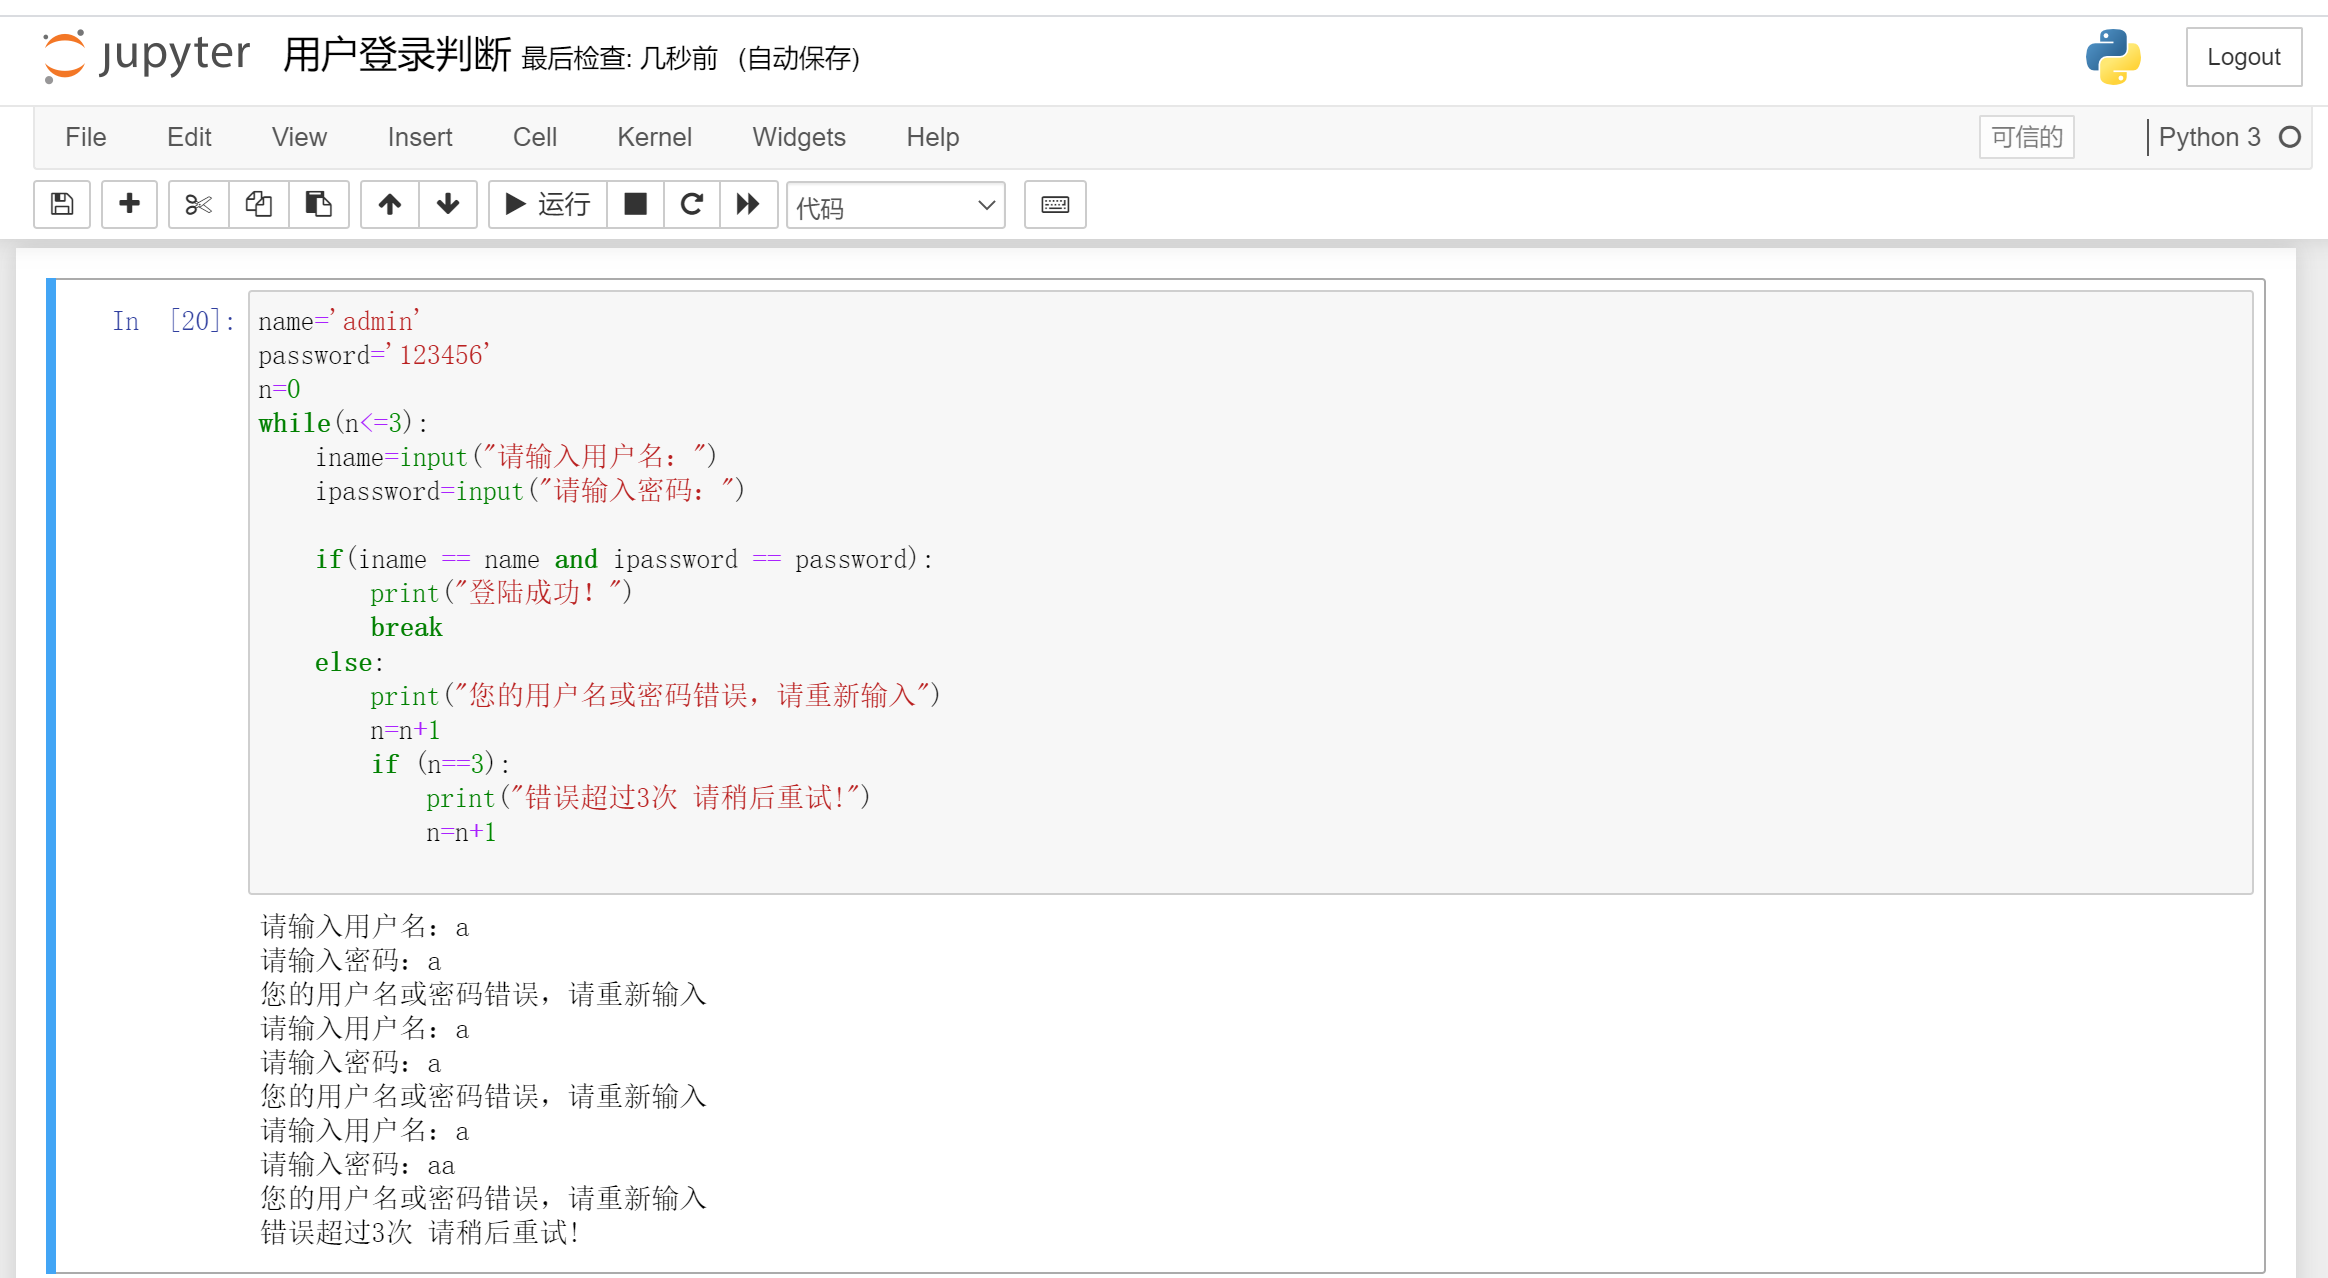The image size is (2328, 1278).
Task: Paste cells below with clipboard icon
Action: coord(318,205)
